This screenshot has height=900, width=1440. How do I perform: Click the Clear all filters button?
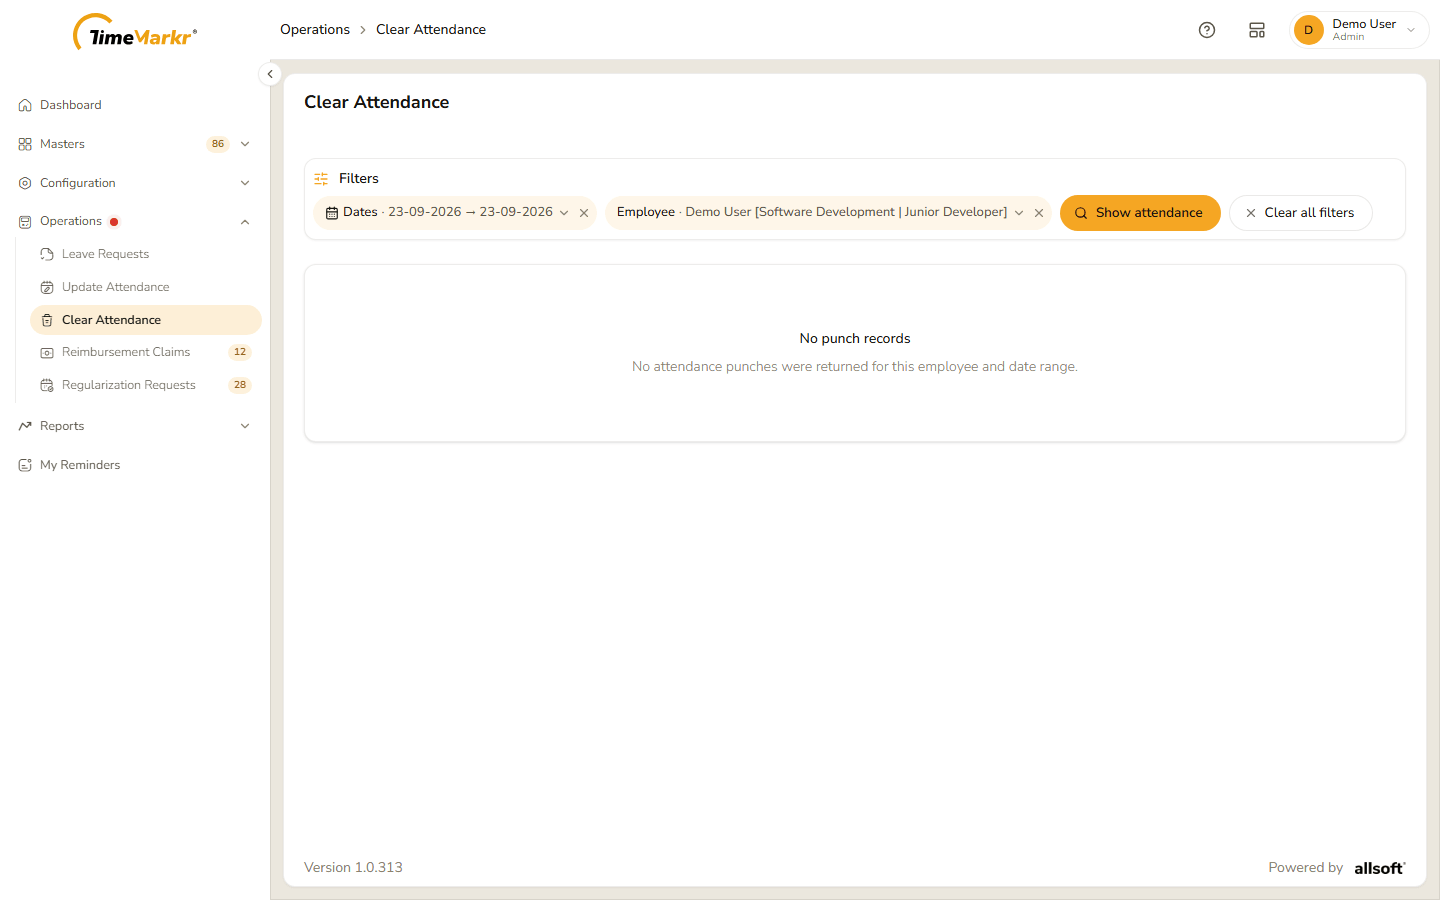coord(1300,213)
